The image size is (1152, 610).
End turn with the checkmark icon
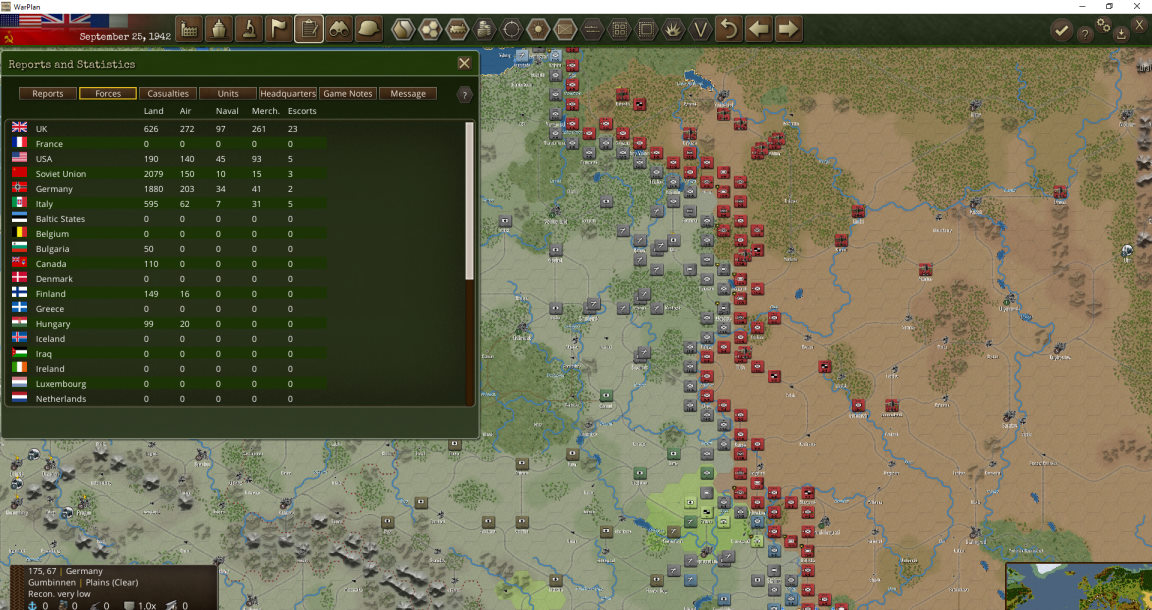tap(1061, 30)
